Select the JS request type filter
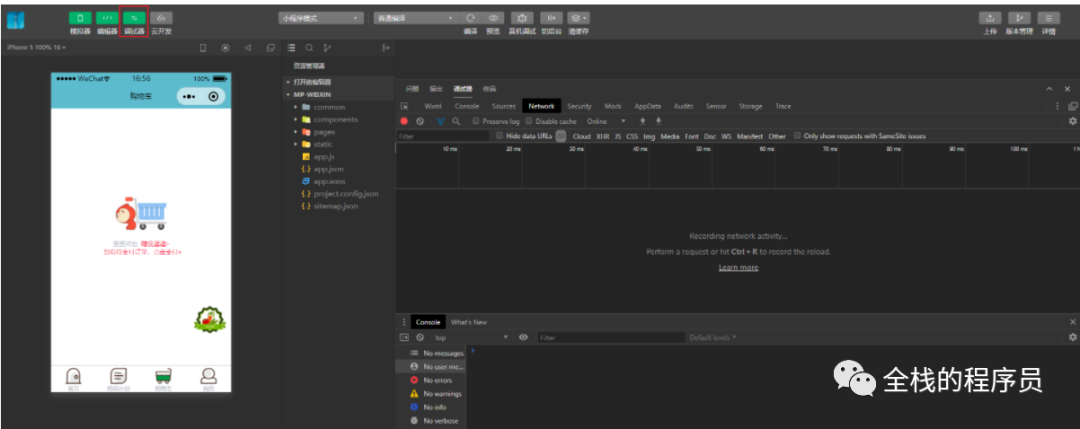 618,136
